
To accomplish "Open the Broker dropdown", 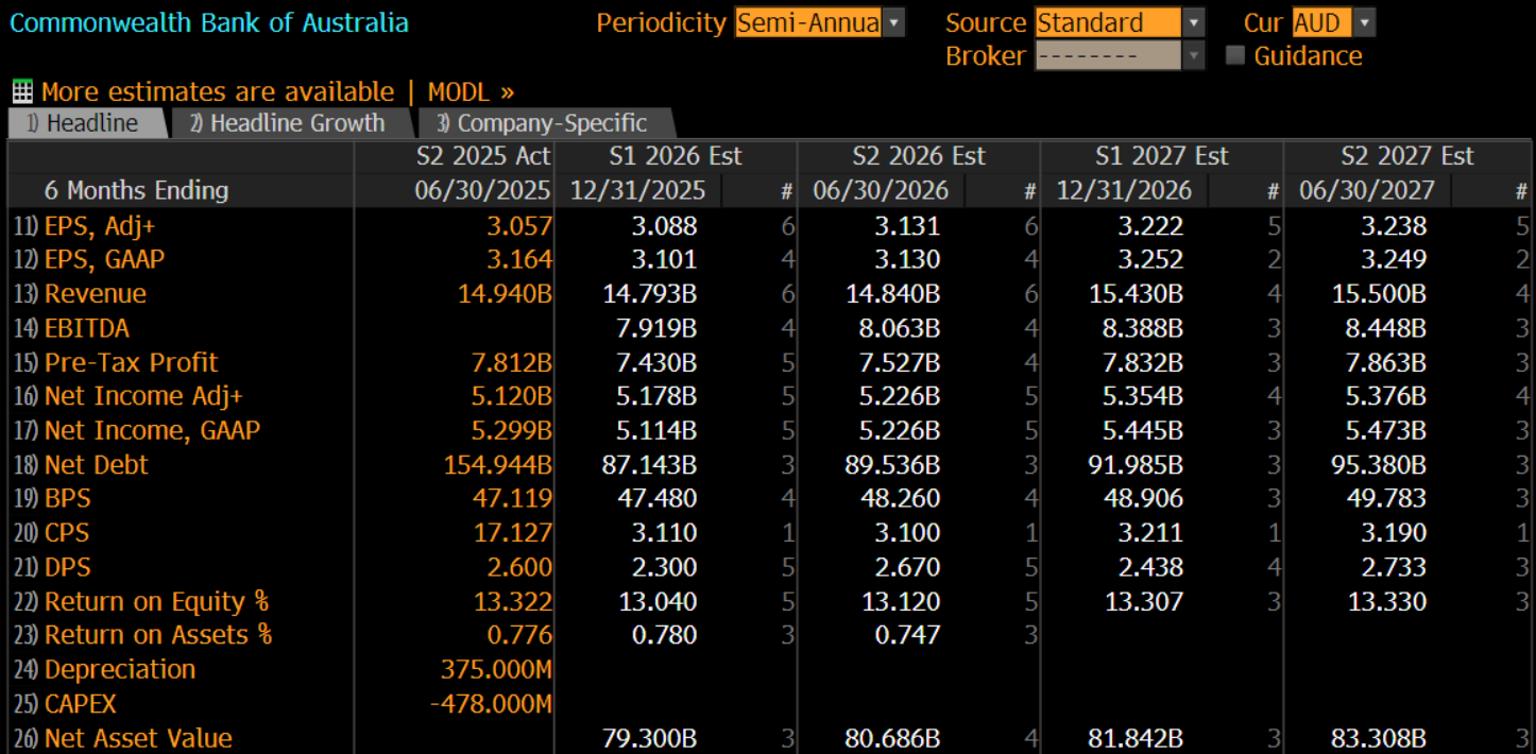I will 1119,56.
